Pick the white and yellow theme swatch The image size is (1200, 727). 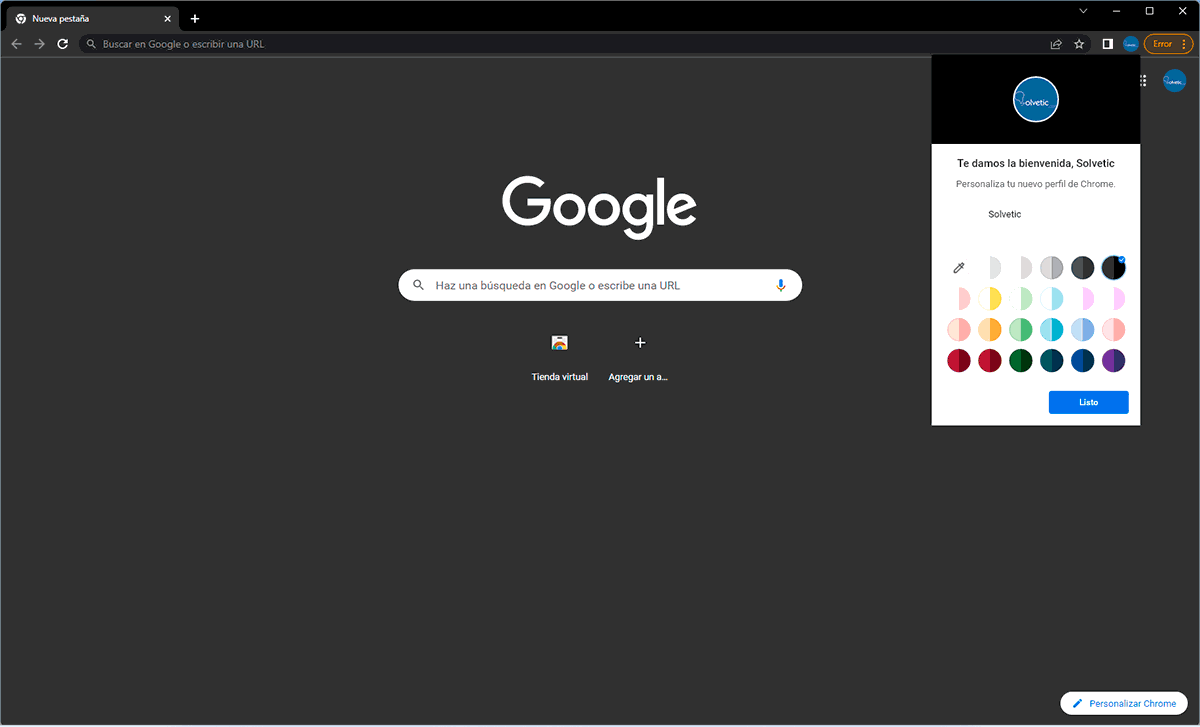[990, 298]
